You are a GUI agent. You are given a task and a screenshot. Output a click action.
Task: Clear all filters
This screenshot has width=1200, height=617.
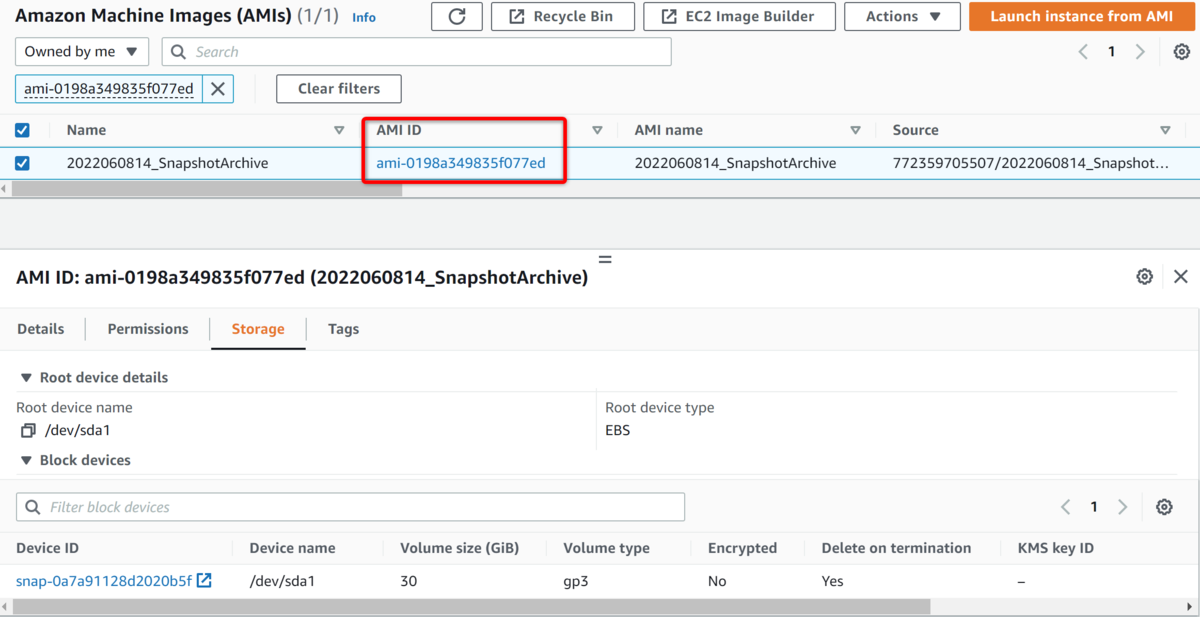(x=339, y=89)
